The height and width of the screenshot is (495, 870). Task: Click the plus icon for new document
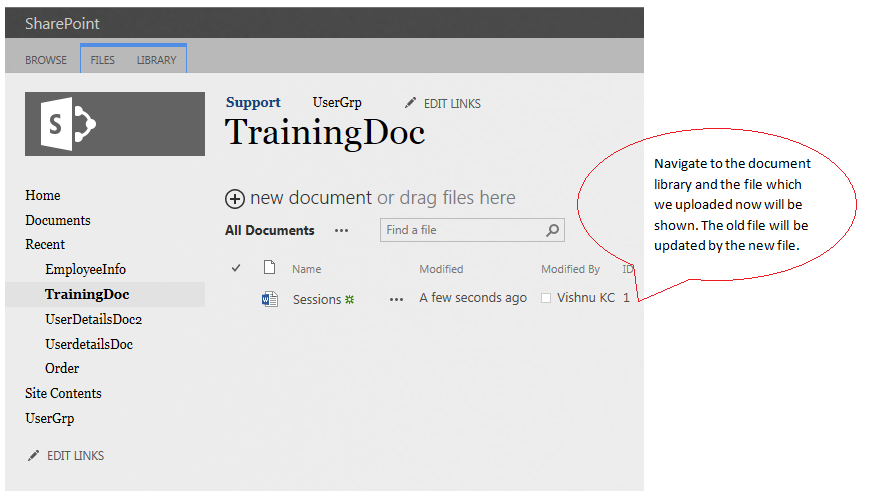235,199
